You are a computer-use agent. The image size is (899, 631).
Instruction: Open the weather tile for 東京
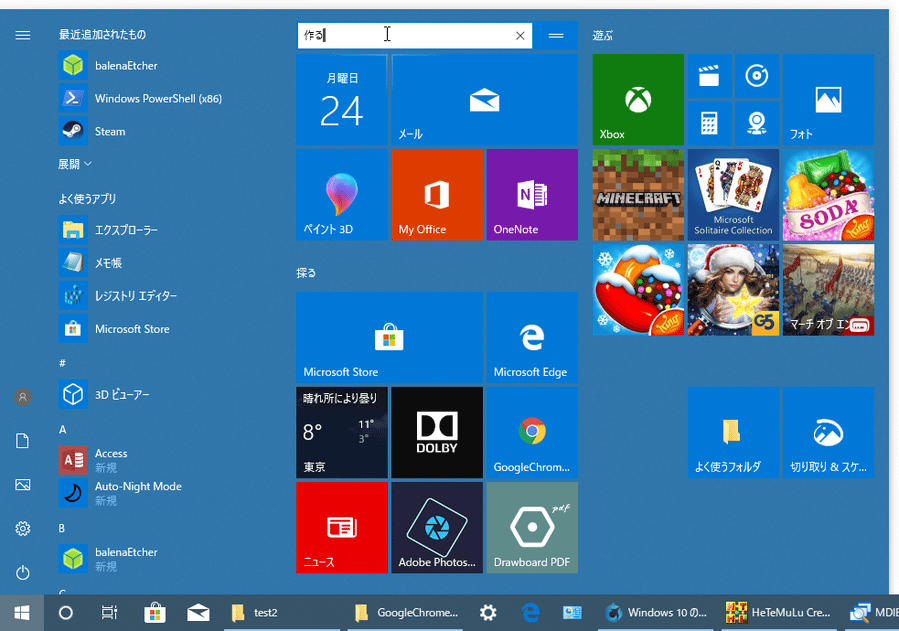click(342, 432)
